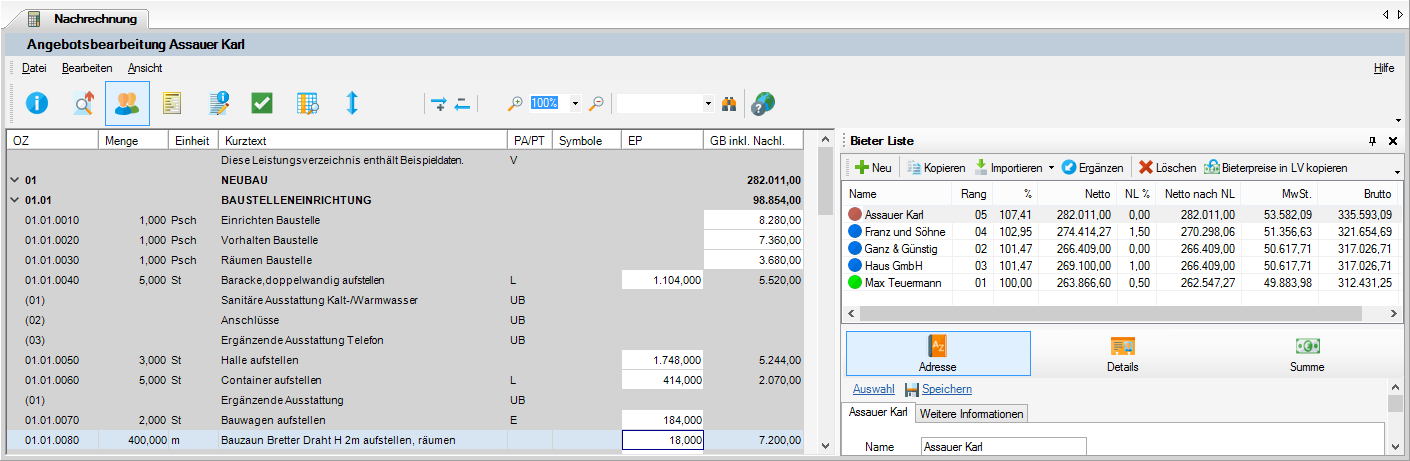Click the blue info icon in toolbar
The image size is (1410, 461).
pos(37,103)
